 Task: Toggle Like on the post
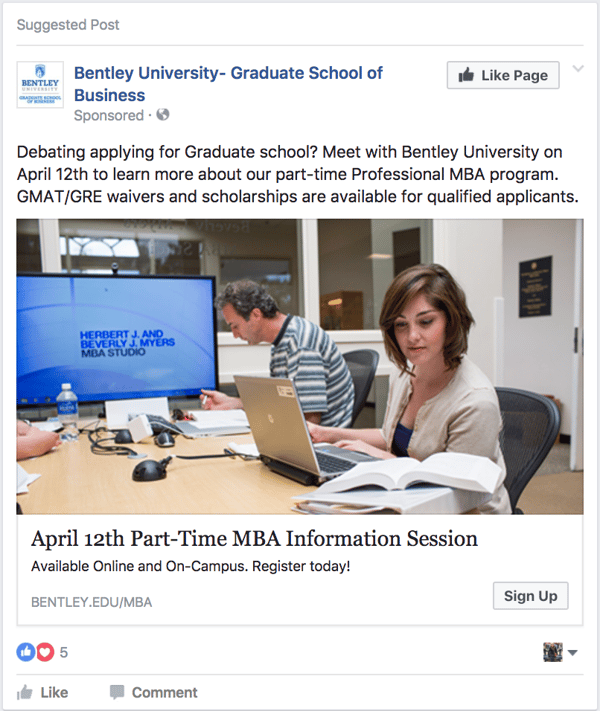[43, 692]
